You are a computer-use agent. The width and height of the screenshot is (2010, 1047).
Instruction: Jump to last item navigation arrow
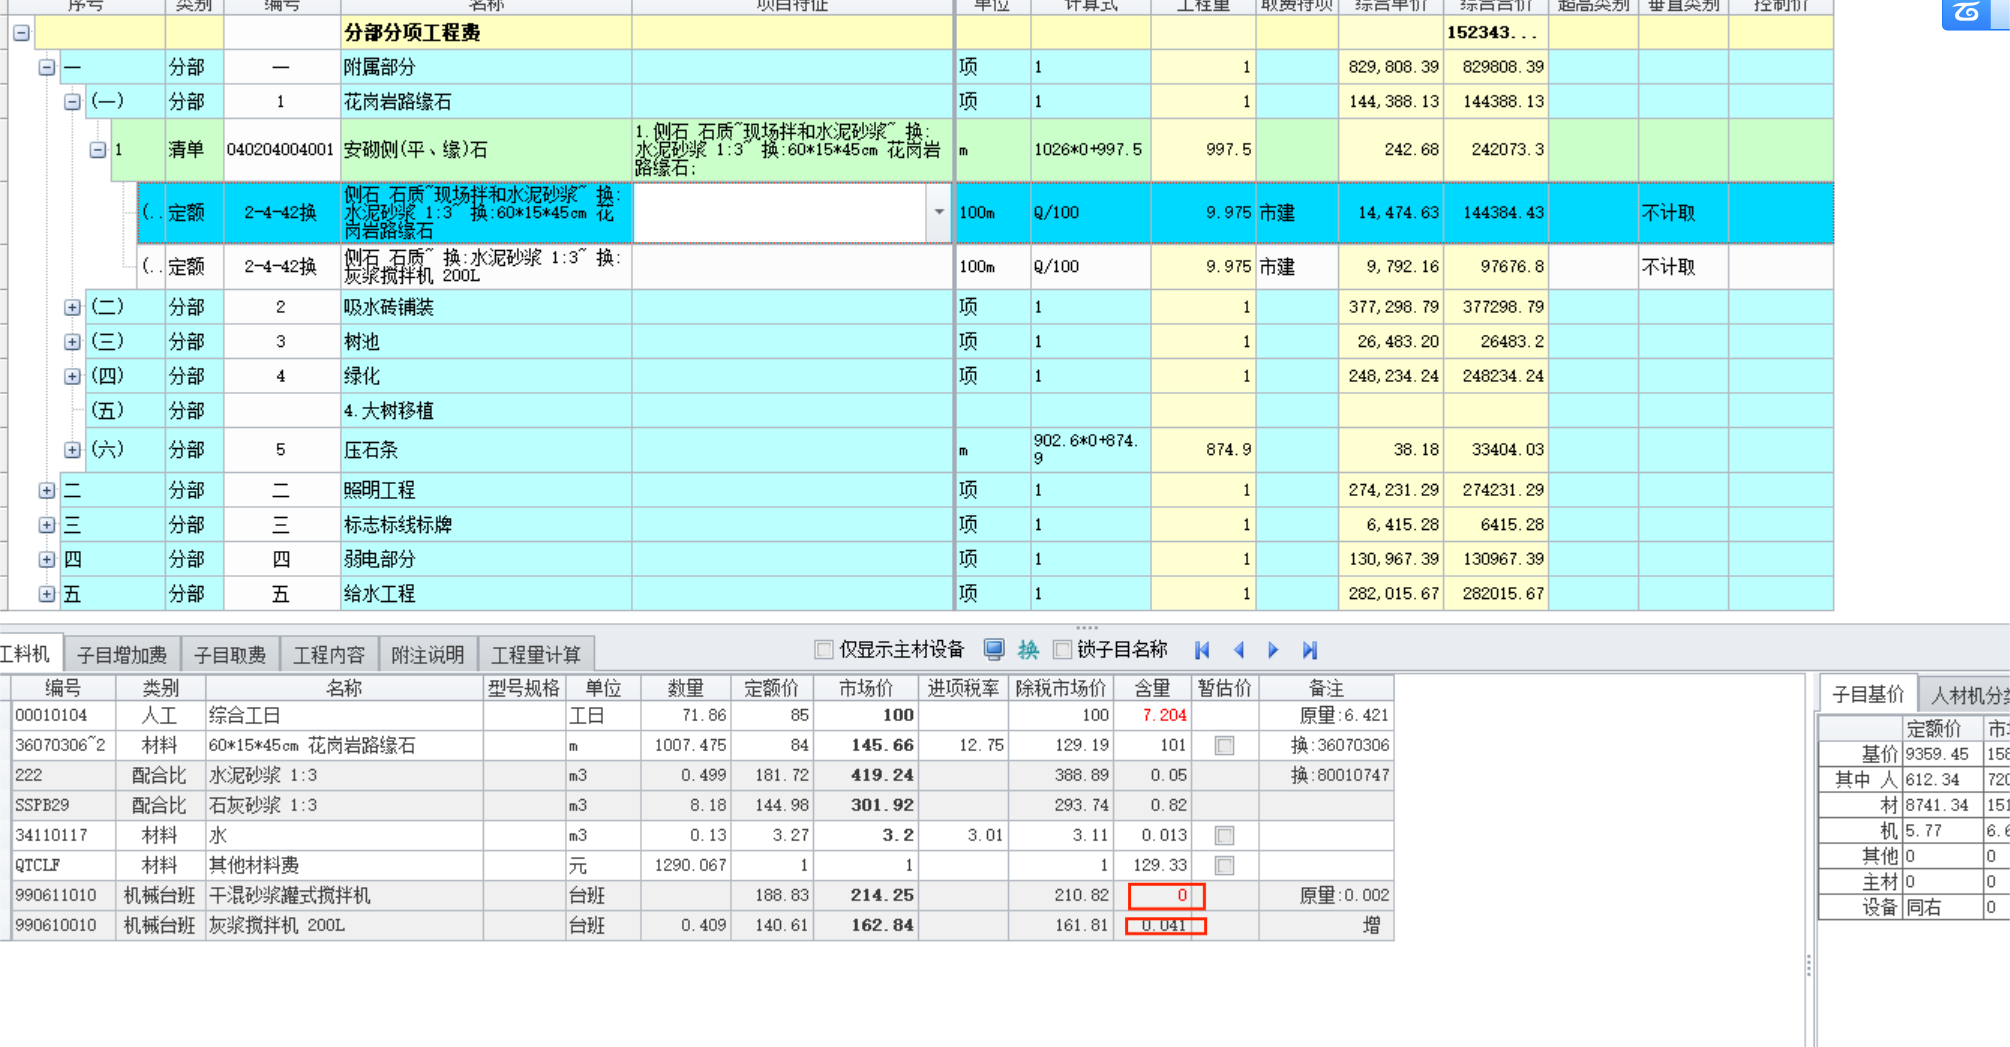[1310, 650]
